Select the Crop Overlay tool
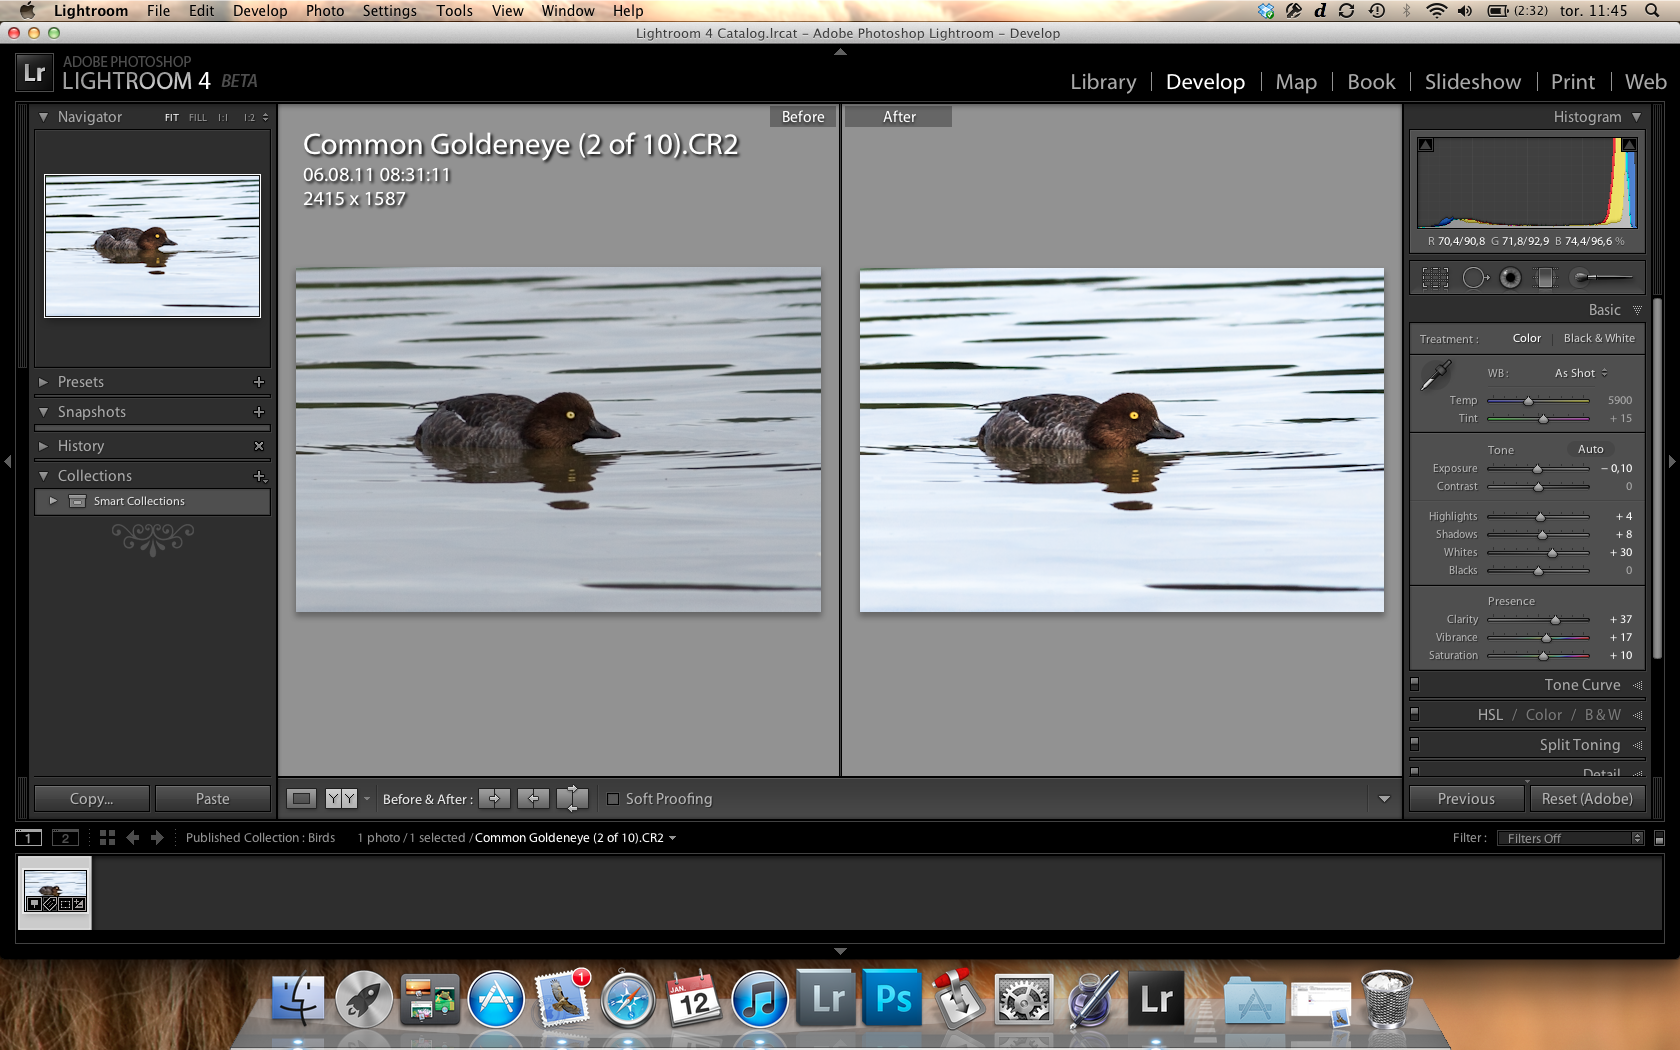The image size is (1680, 1050). tap(1435, 278)
